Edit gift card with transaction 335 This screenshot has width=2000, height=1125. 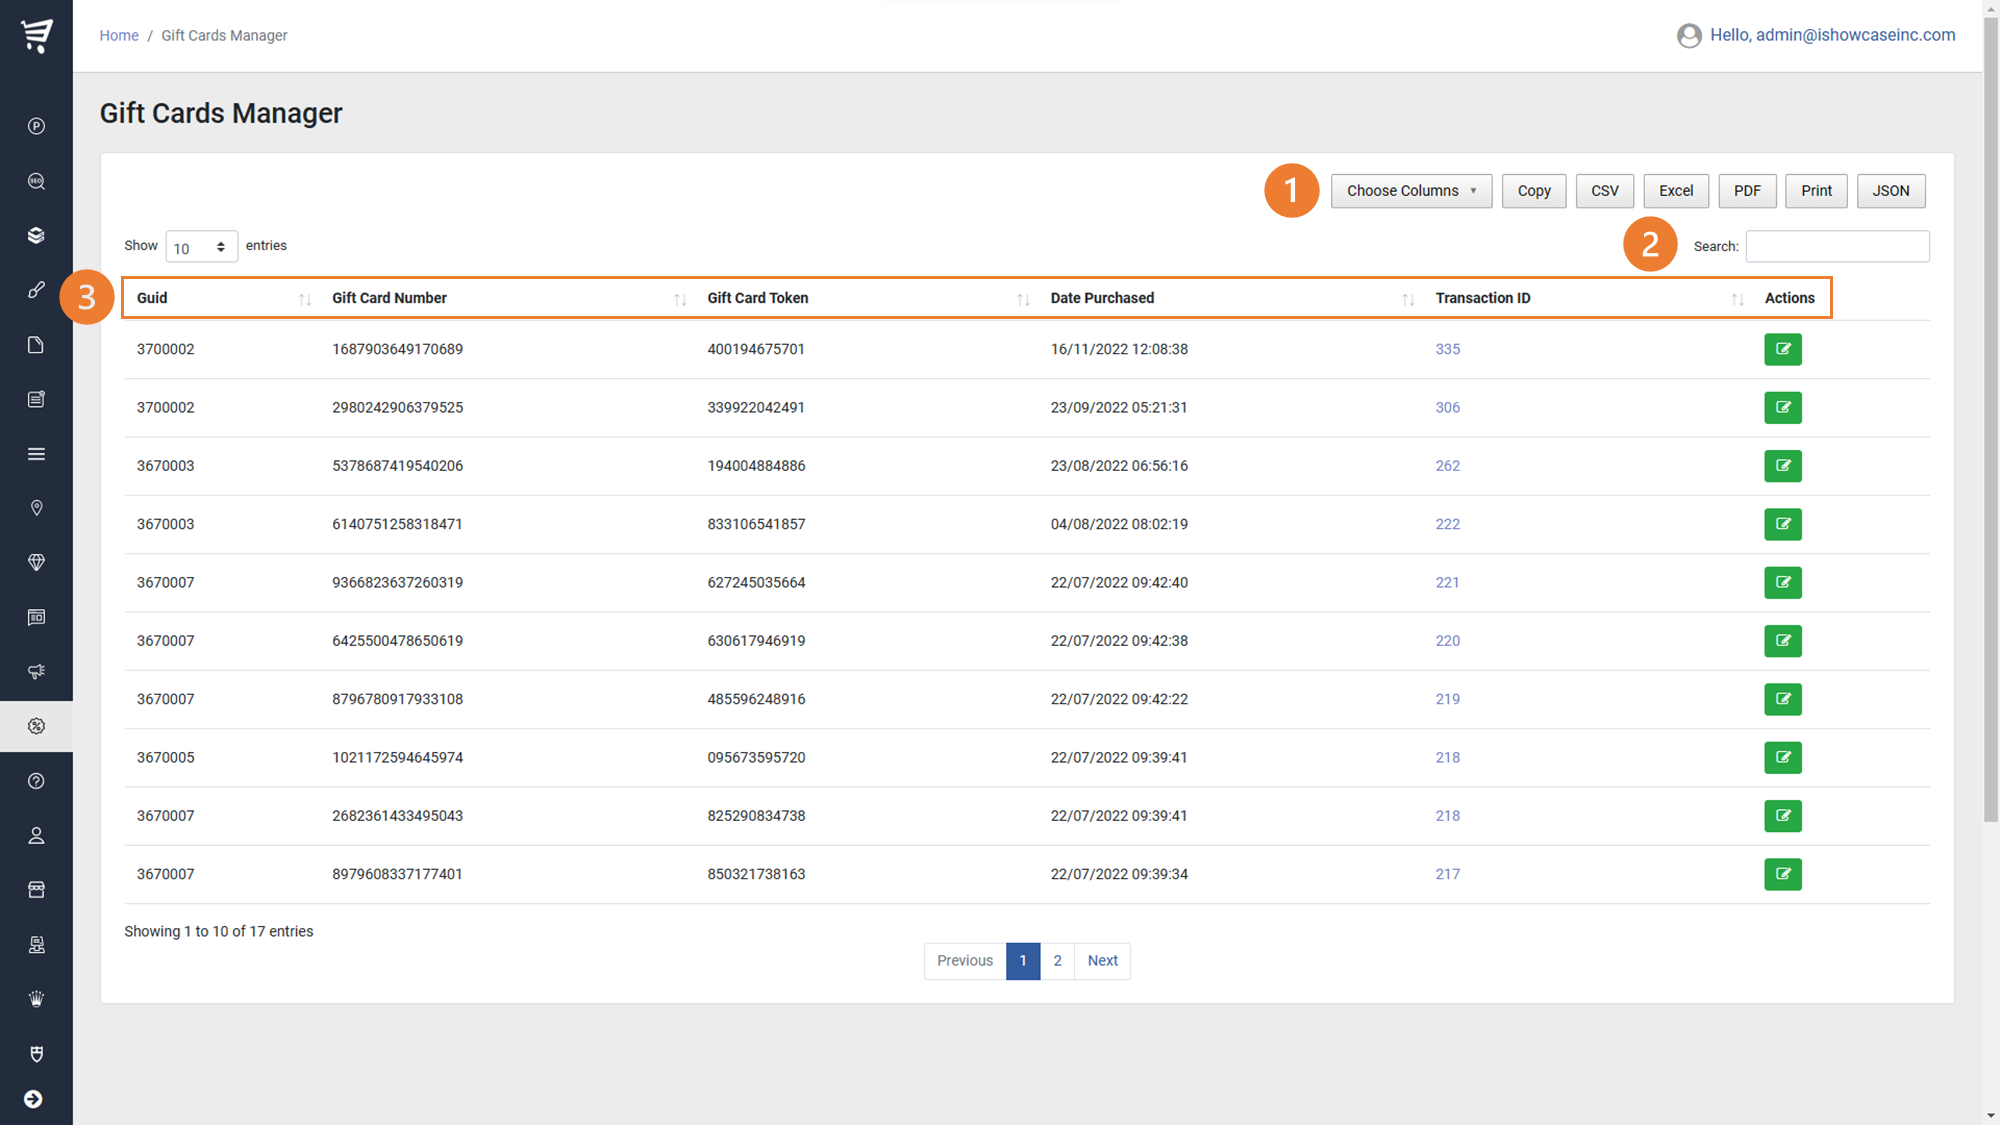1782,349
